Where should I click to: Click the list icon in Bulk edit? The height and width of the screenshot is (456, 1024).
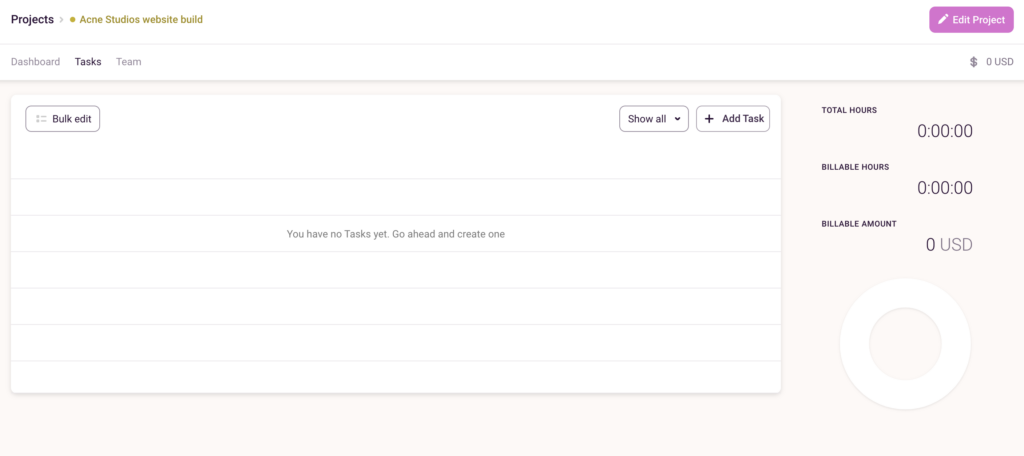point(41,119)
